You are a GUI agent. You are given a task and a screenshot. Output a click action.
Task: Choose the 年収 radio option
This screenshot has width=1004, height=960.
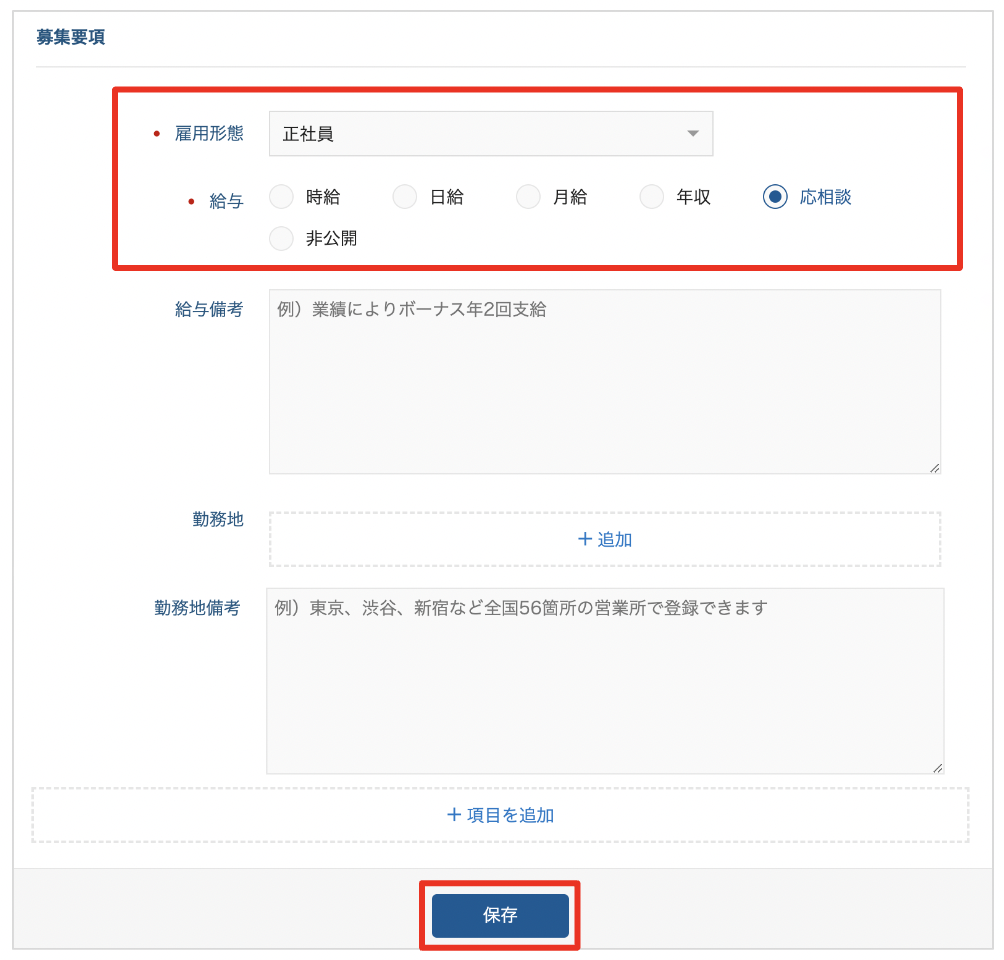click(652, 197)
